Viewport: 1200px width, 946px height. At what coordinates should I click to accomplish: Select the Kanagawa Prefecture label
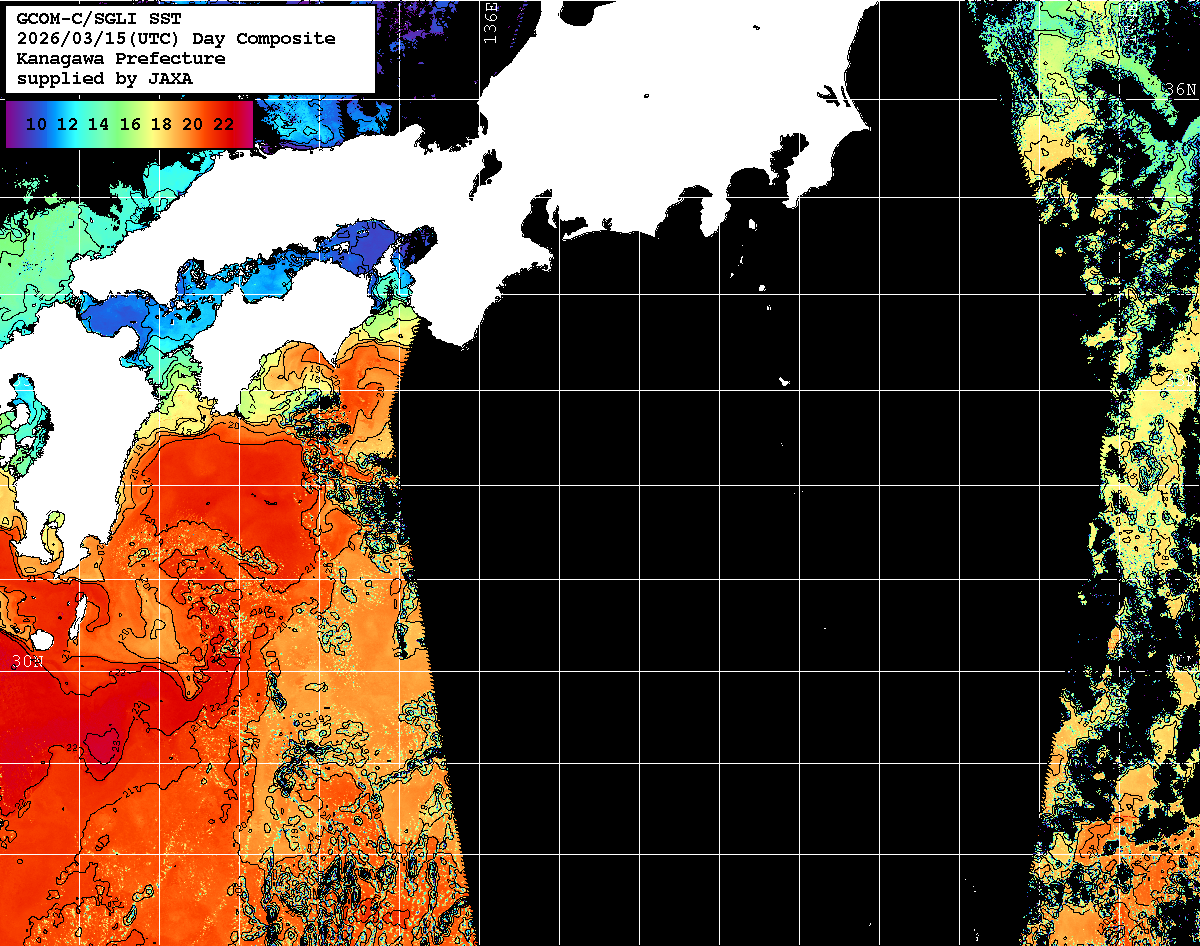[x=120, y=59]
